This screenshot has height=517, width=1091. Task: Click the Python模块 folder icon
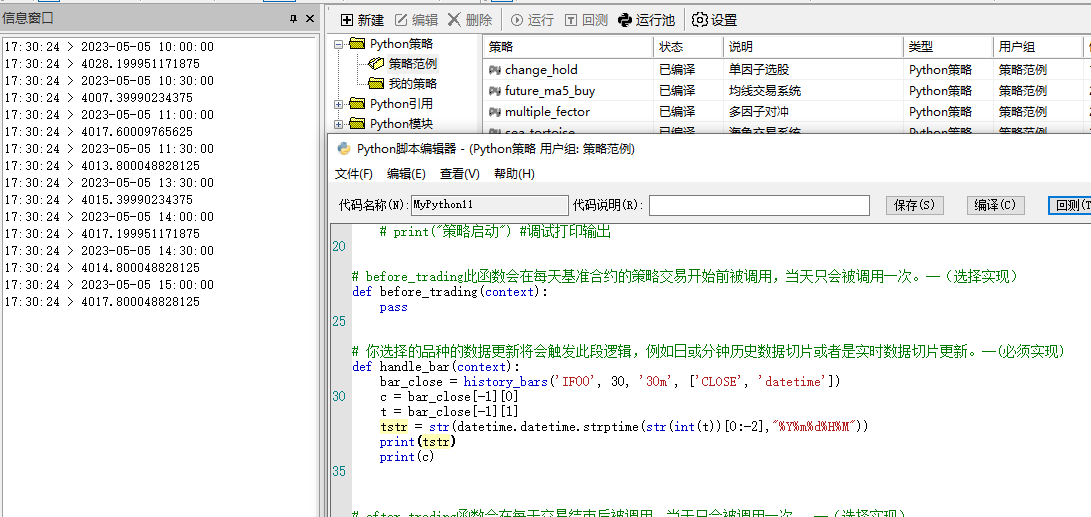[357, 124]
